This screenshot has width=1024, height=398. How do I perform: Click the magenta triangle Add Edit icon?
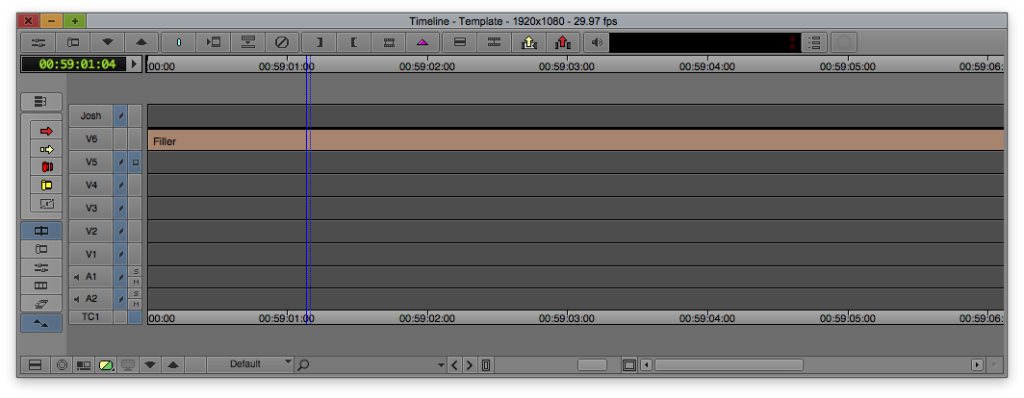[x=423, y=42]
